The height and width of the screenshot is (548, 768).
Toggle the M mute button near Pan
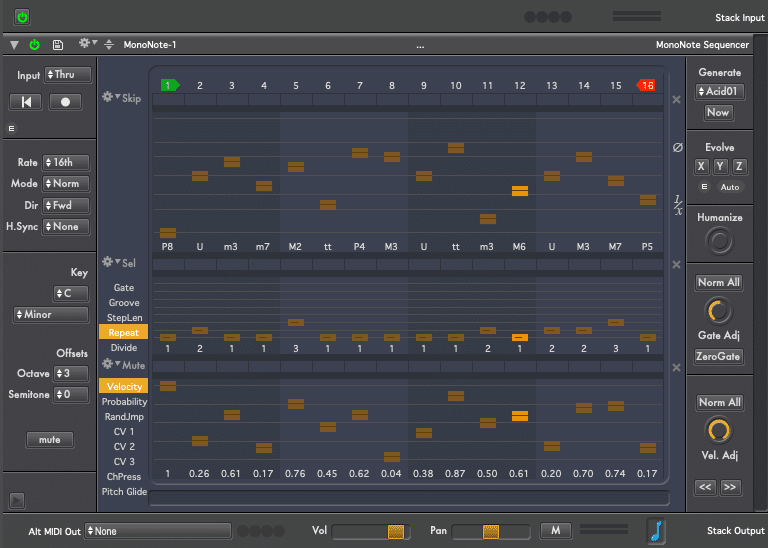point(555,530)
